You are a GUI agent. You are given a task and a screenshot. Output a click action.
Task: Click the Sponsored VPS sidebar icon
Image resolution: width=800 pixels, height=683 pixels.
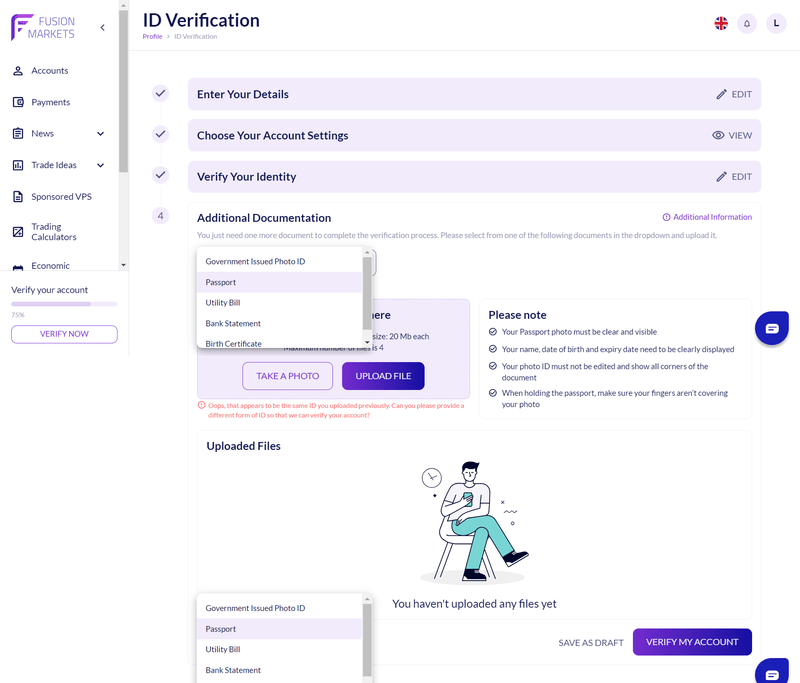point(18,197)
